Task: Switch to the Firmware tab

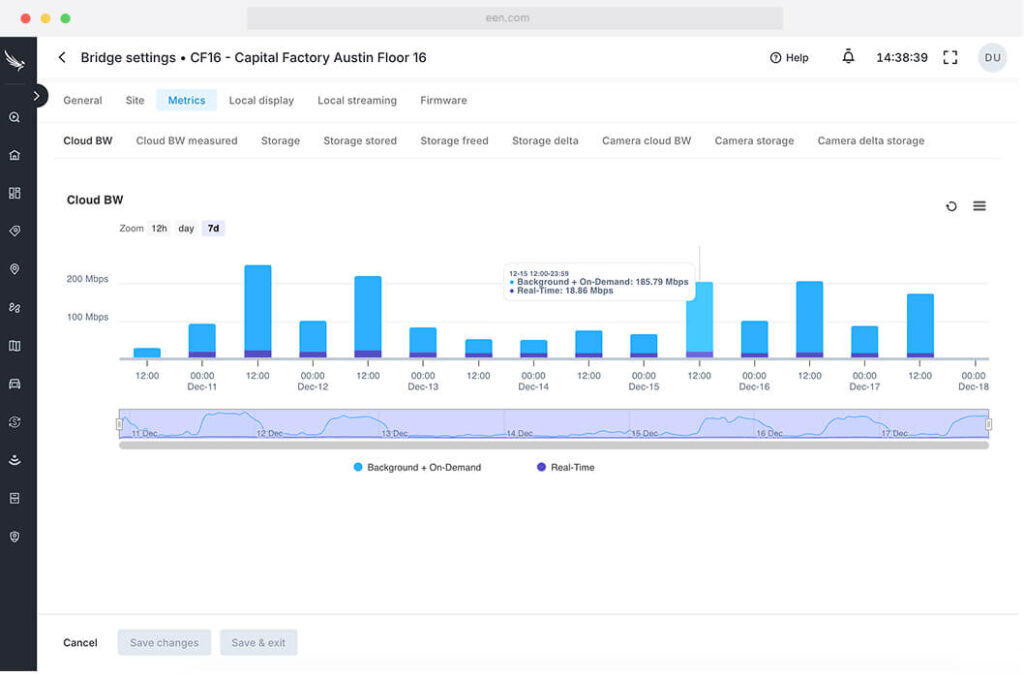Action: tap(443, 100)
